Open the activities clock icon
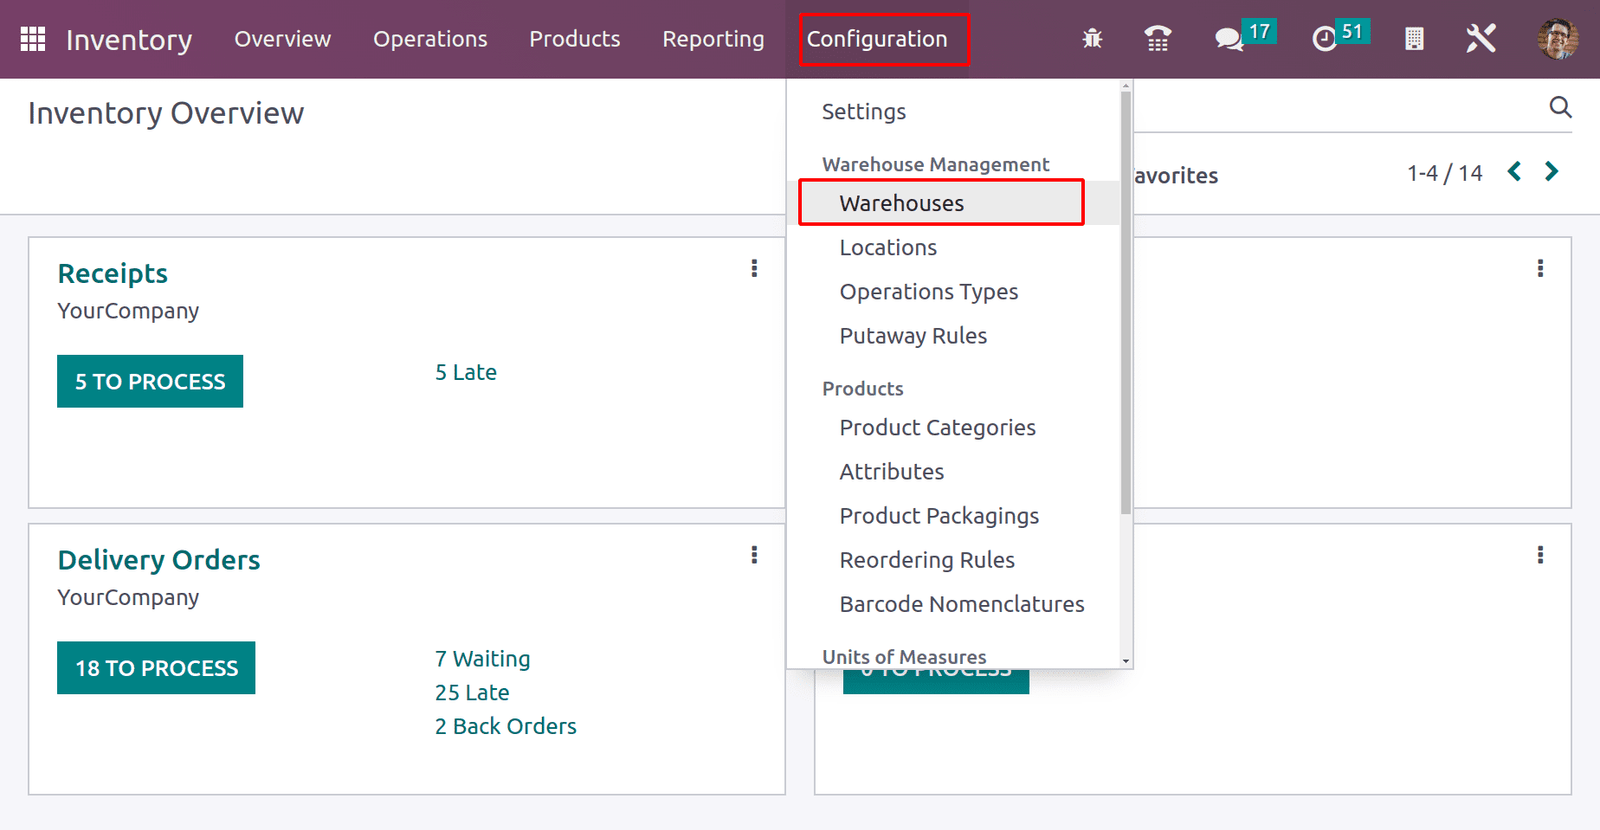Image resolution: width=1600 pixels, height=830 pixels. [x=1324, y=40]
